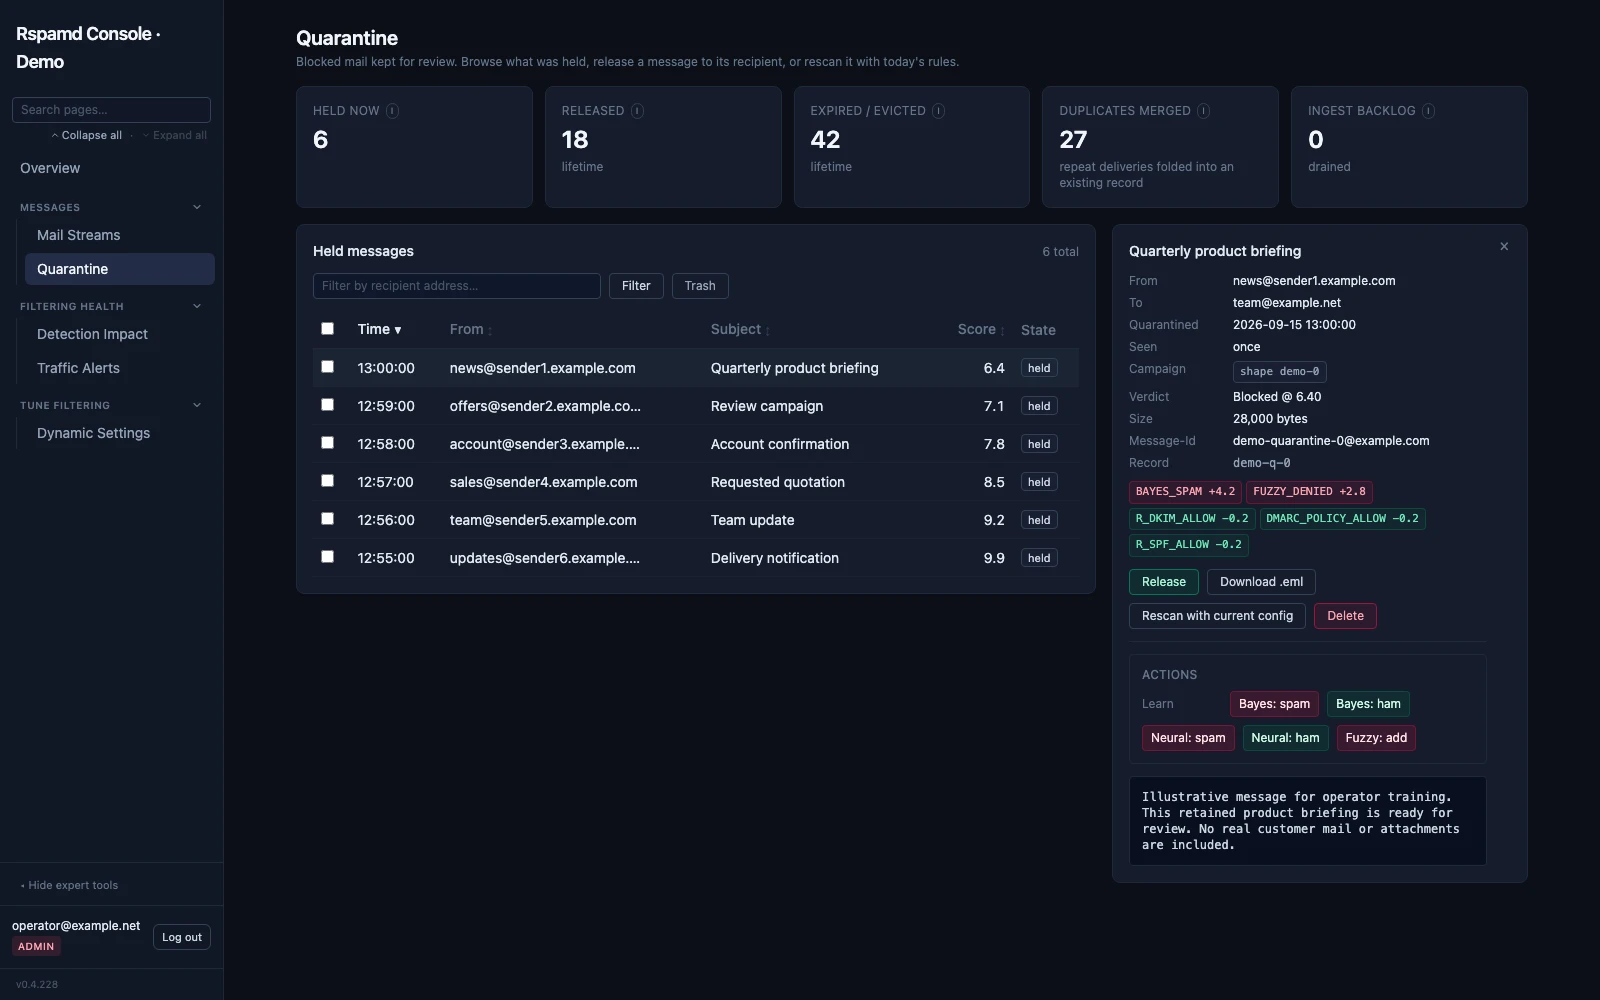Sort table by Score column
The width and height of the screenshot is (1600, 1000).
click(981, 329)
